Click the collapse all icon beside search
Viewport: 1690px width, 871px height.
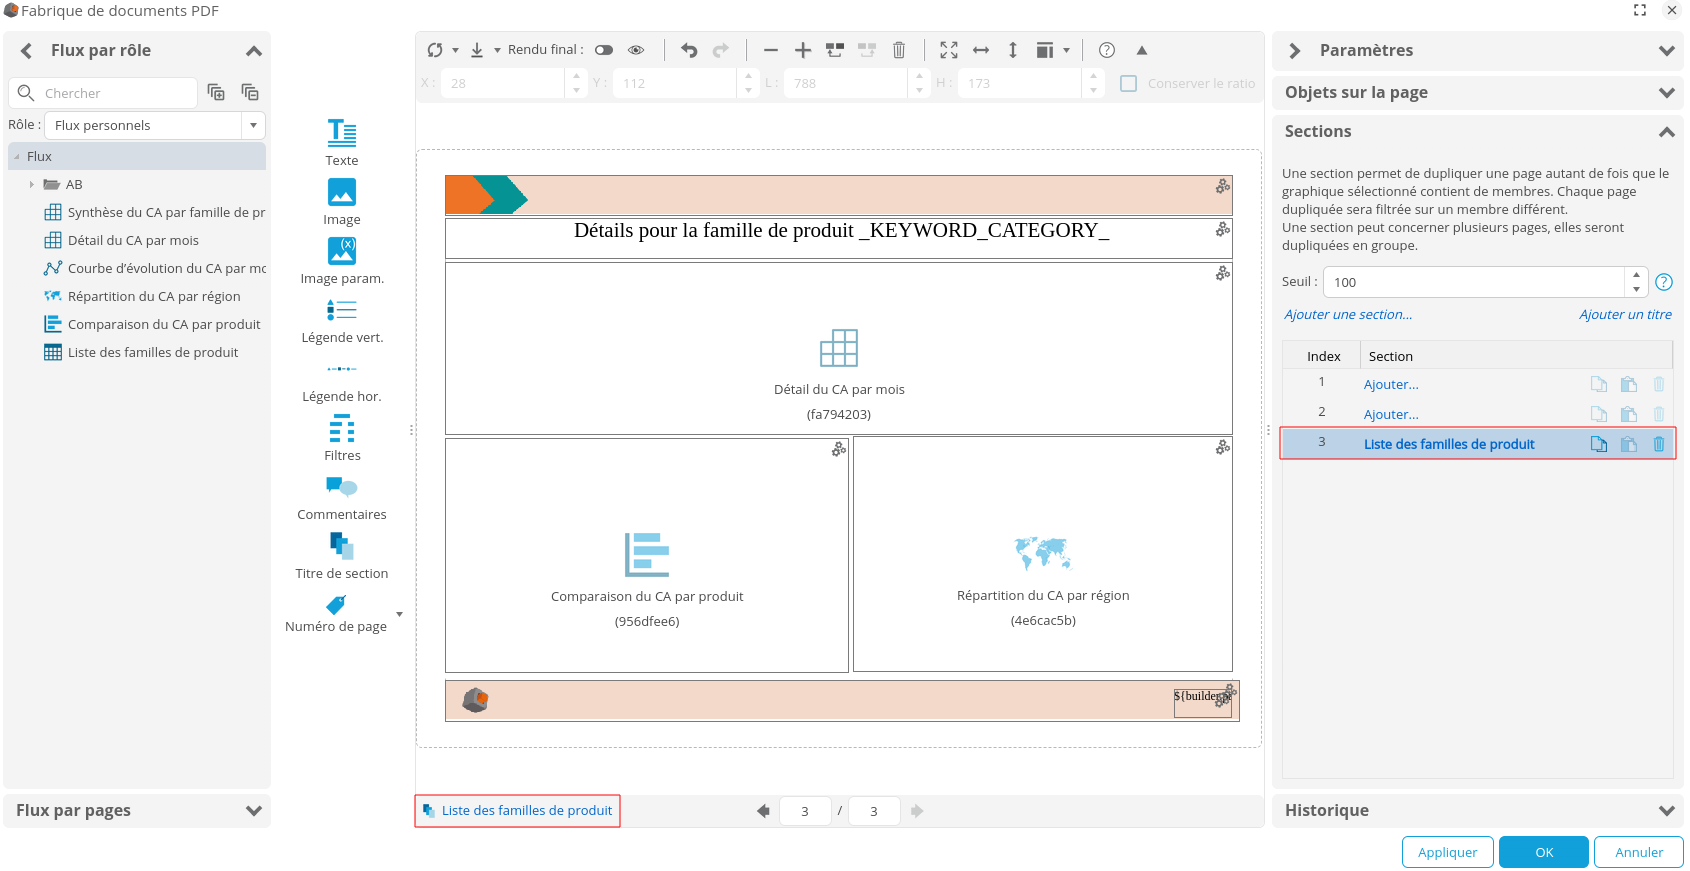tap(250, 92)
